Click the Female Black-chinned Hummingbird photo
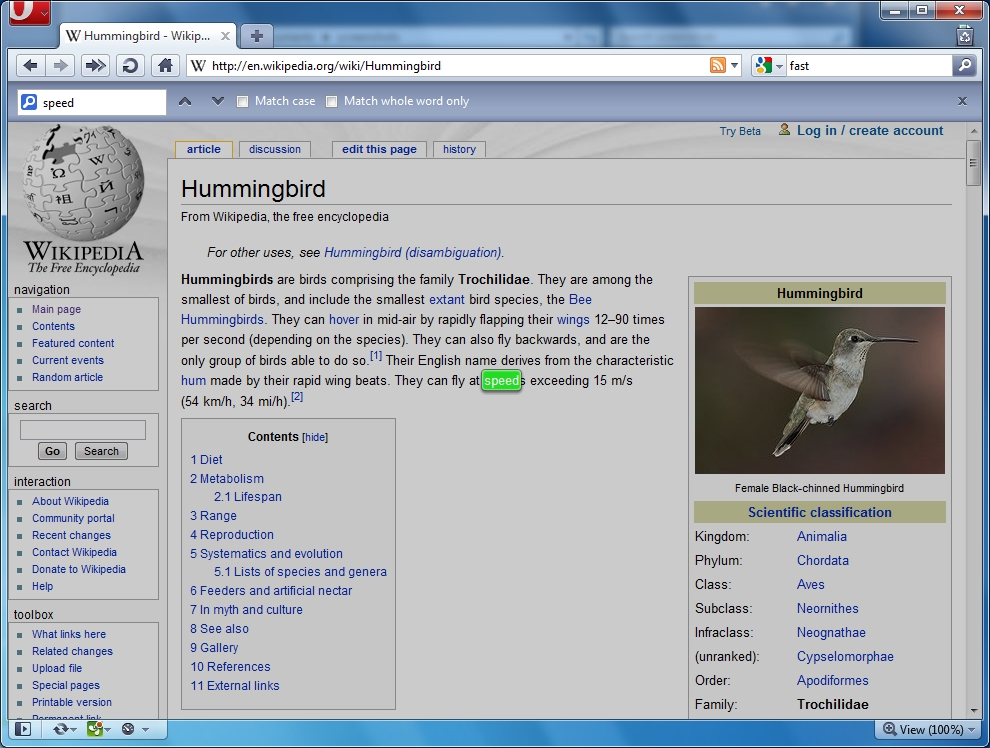The width and height of the screenshot is (990, 748). pyautogui.click(x=820, y=390)
